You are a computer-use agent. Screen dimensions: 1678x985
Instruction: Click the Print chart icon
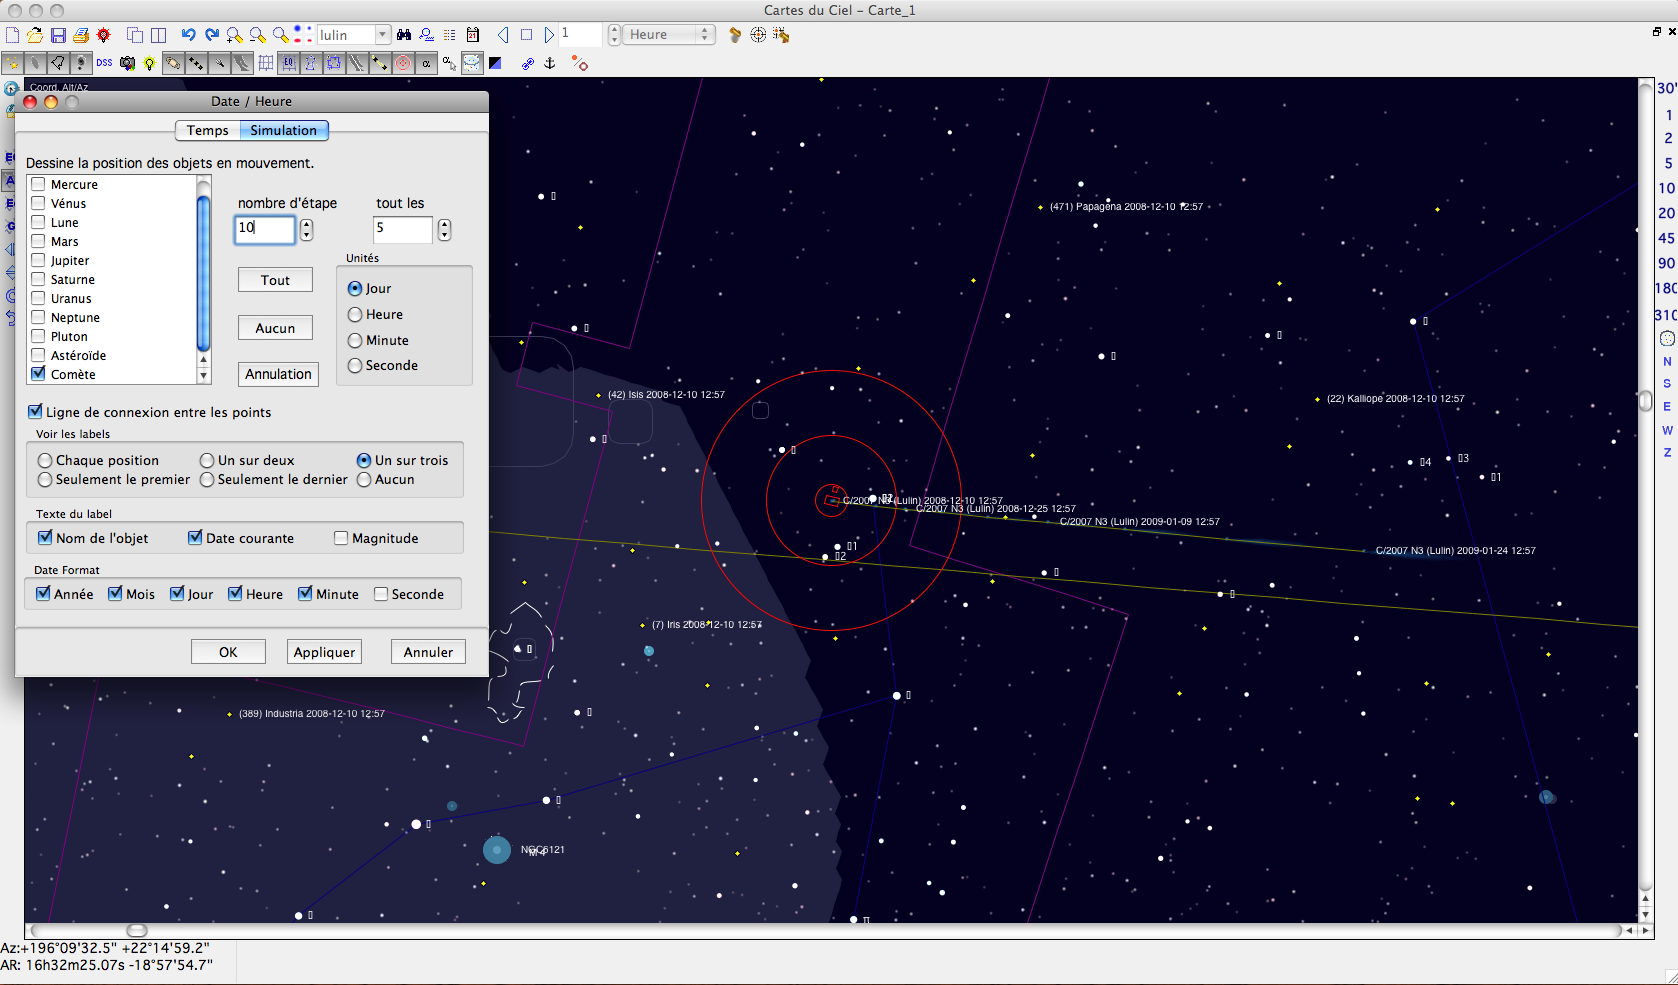tap(81, 35)
